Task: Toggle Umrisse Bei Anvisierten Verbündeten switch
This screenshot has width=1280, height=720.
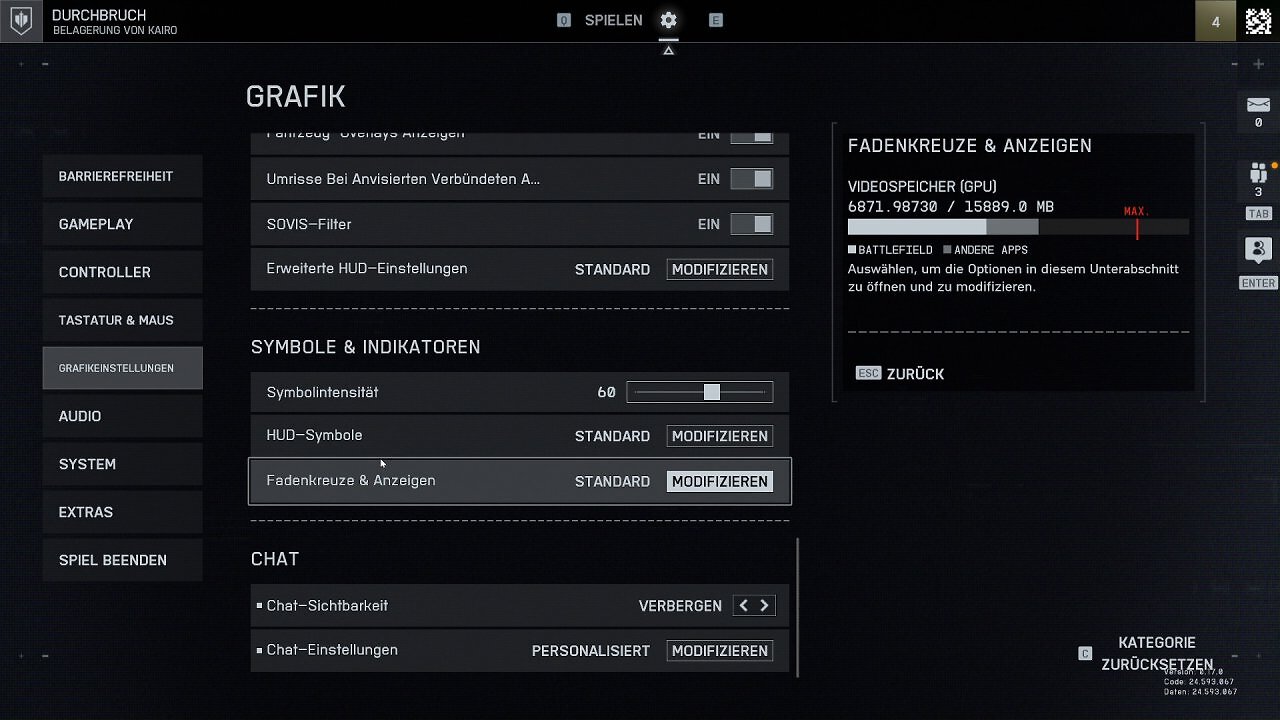Action: [751, 179]
